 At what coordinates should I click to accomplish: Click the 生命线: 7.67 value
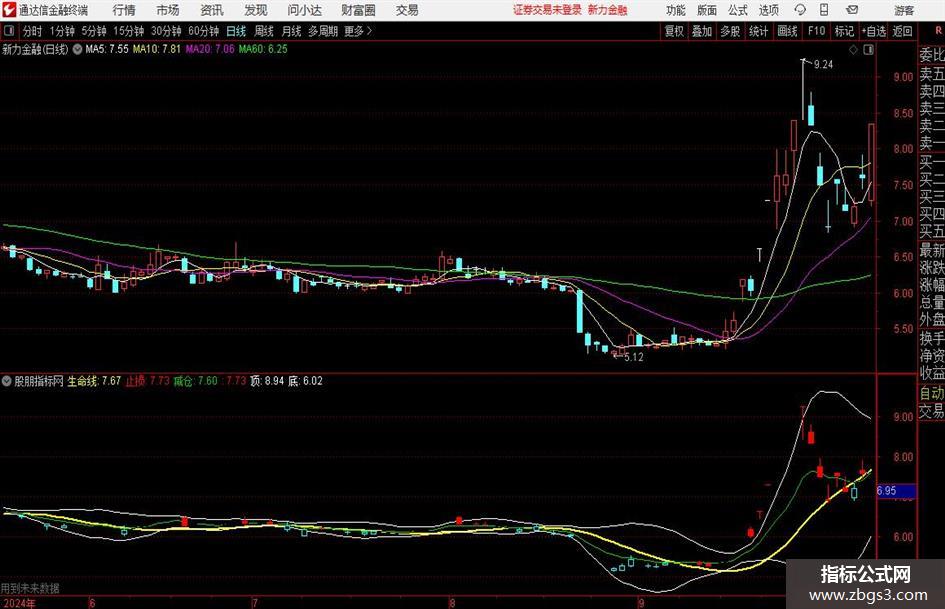pyautogui.click(x=94, y=381)
